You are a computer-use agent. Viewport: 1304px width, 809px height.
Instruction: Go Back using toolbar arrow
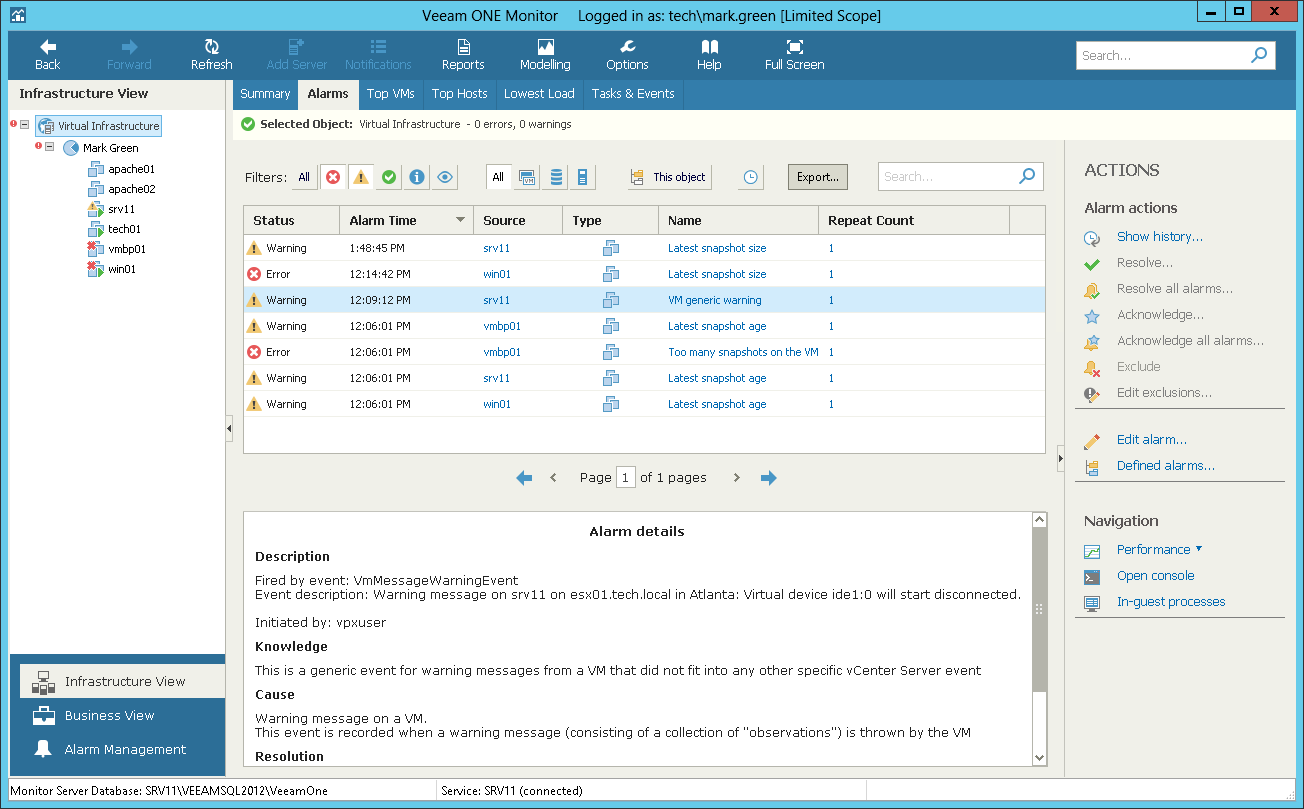tap(47, 55)
